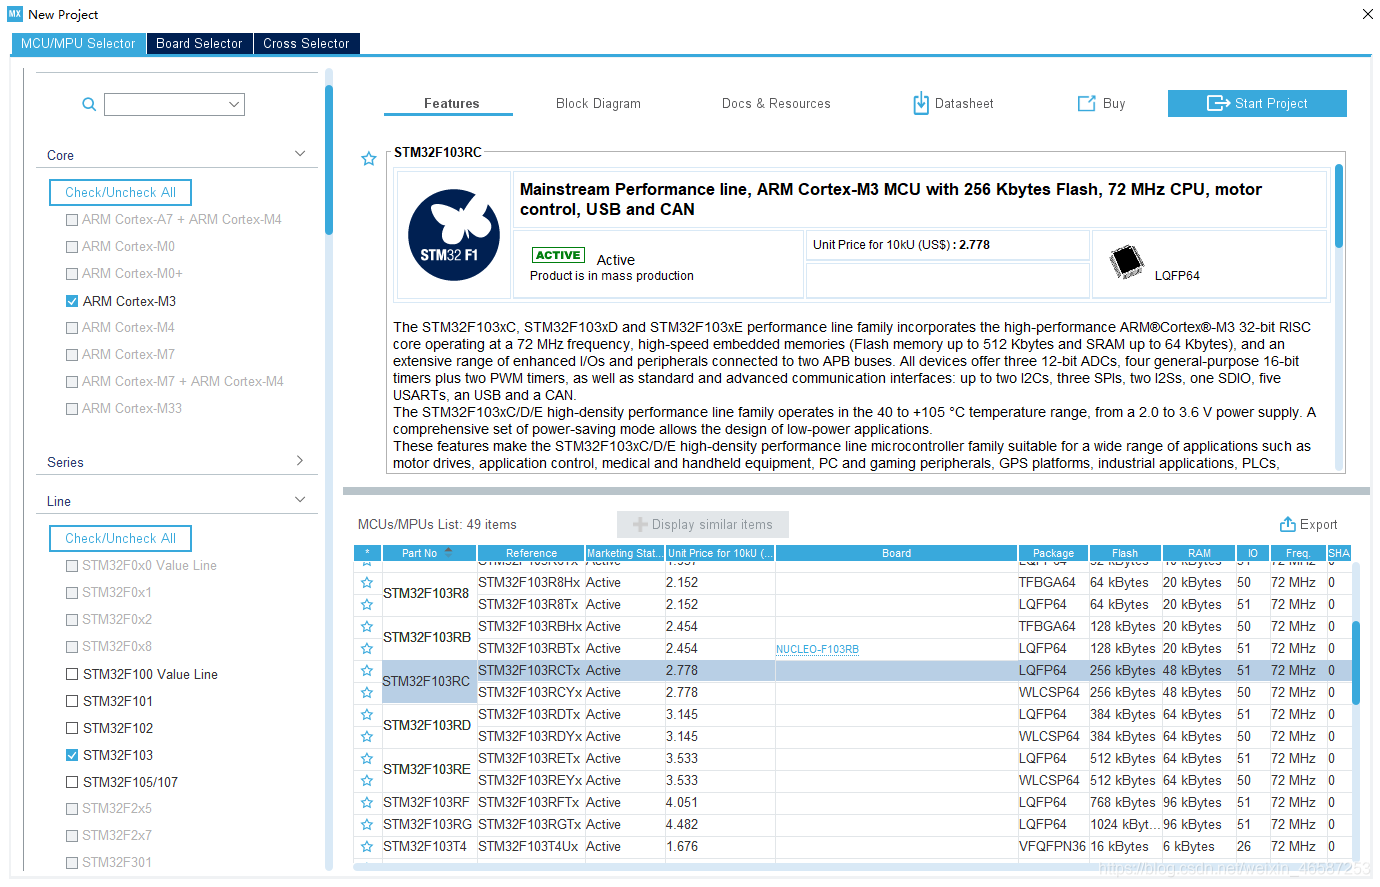The width and height of the screenshot is (1380, 887).
Task: Expand the Series filter section
Action: tap(300, 461)
